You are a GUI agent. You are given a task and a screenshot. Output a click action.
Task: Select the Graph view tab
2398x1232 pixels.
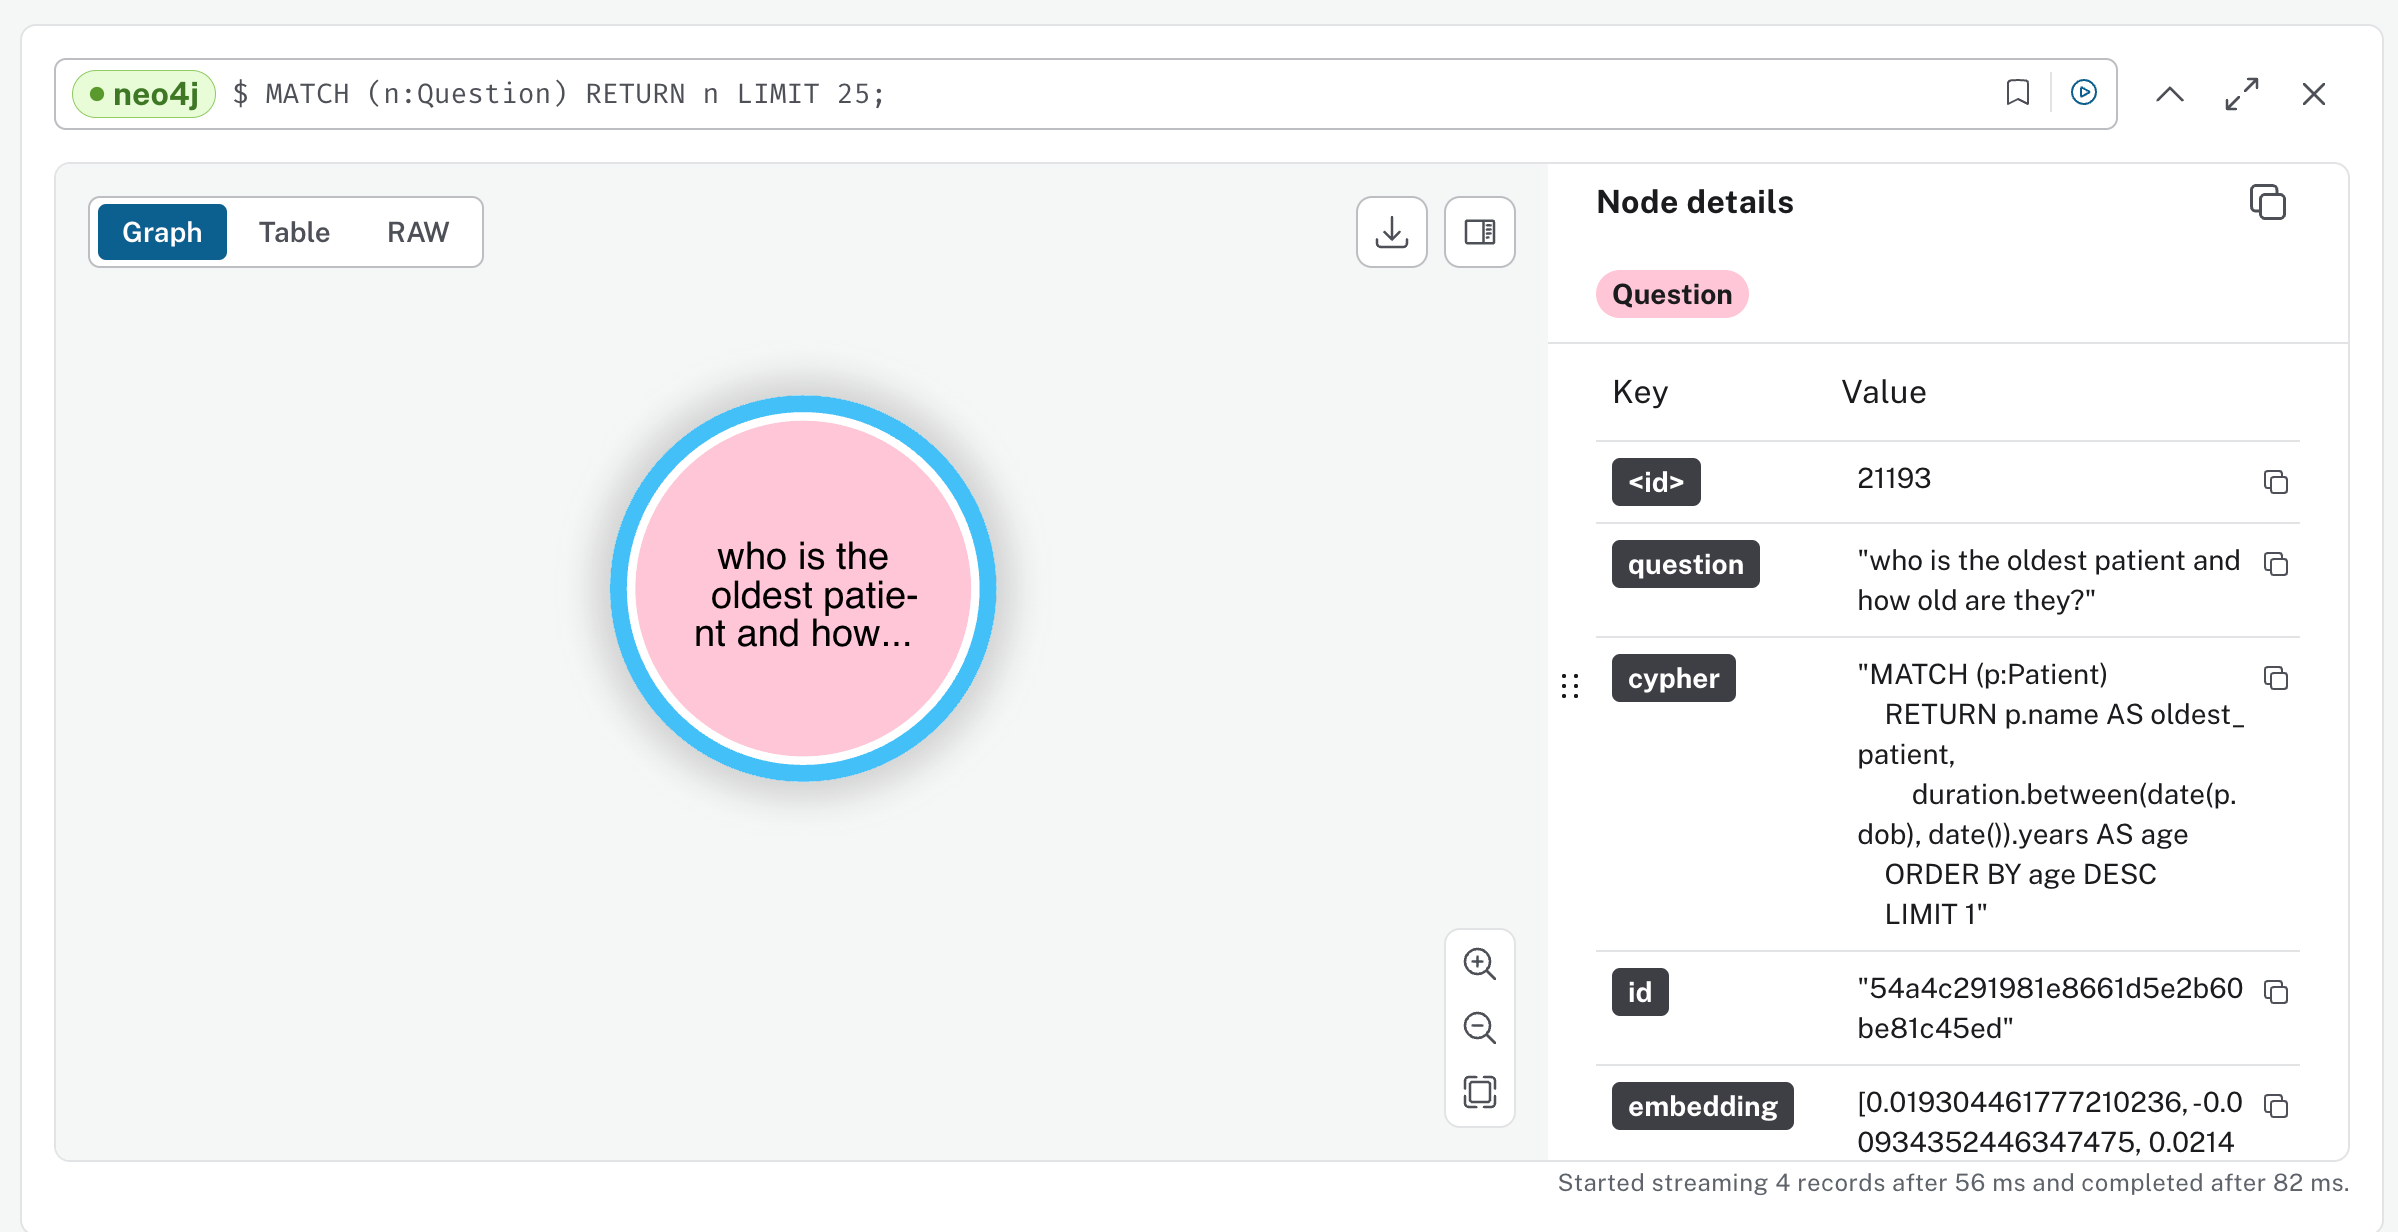(162, 232)
